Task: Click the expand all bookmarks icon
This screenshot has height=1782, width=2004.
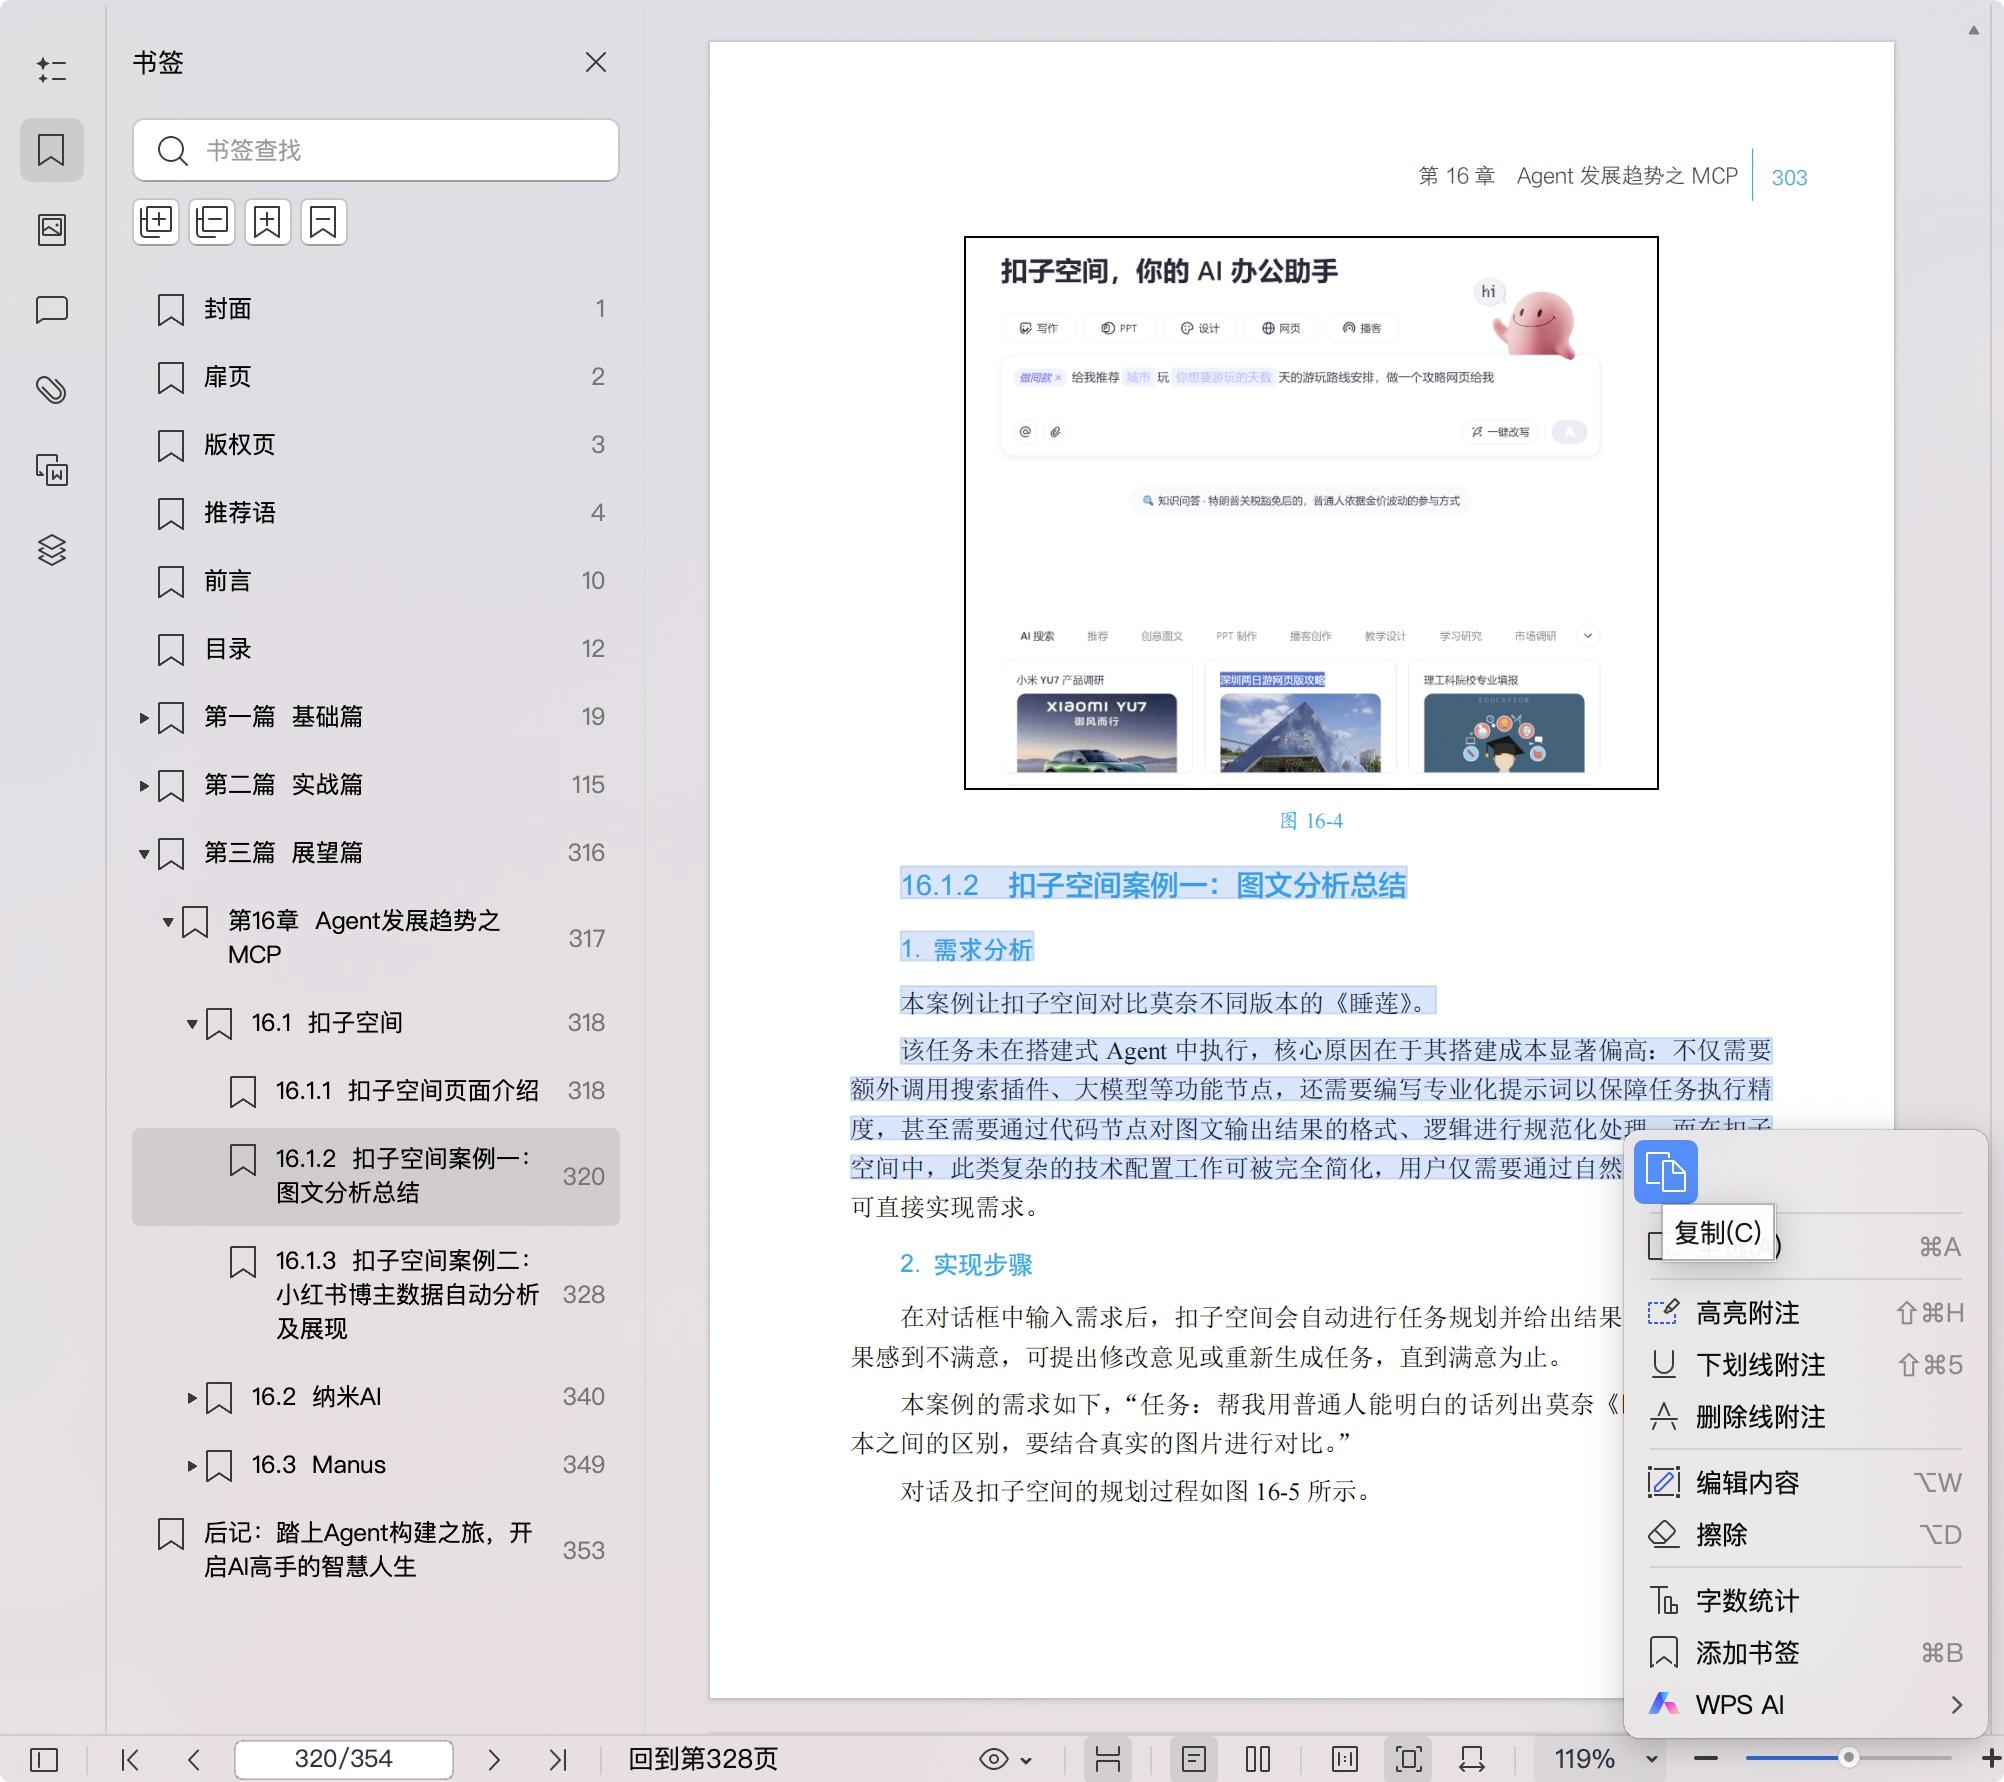Action: tap(155, 221)
